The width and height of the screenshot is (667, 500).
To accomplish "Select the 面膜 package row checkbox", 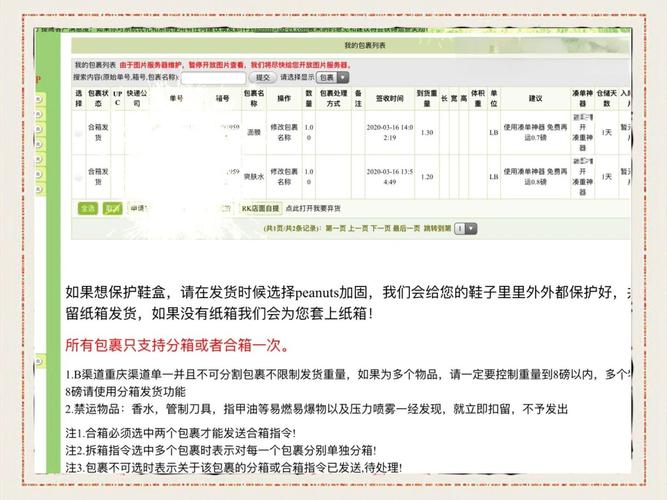I will click(x=79, y=134).
